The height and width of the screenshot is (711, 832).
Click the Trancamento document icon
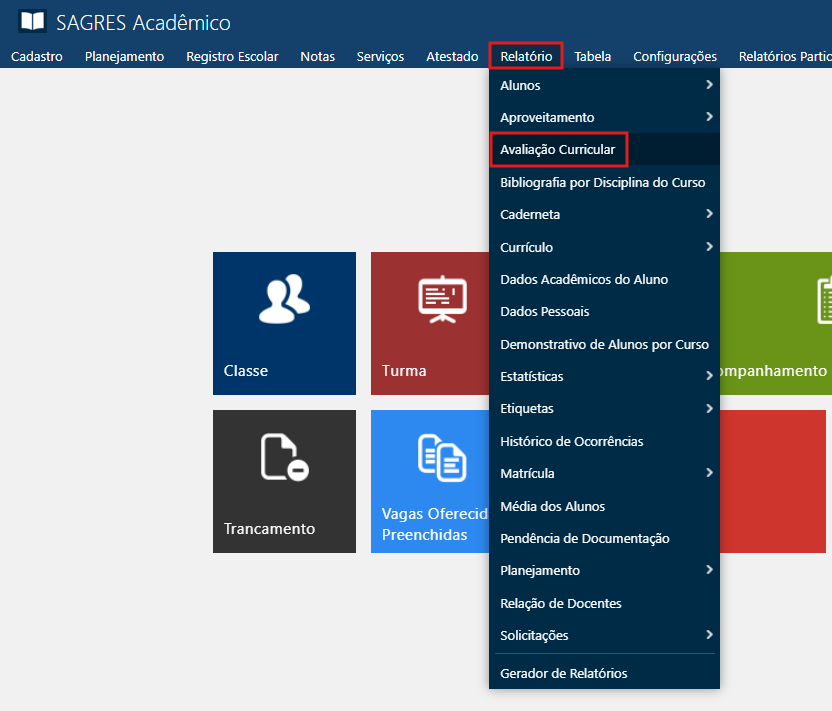coord(284,457)
